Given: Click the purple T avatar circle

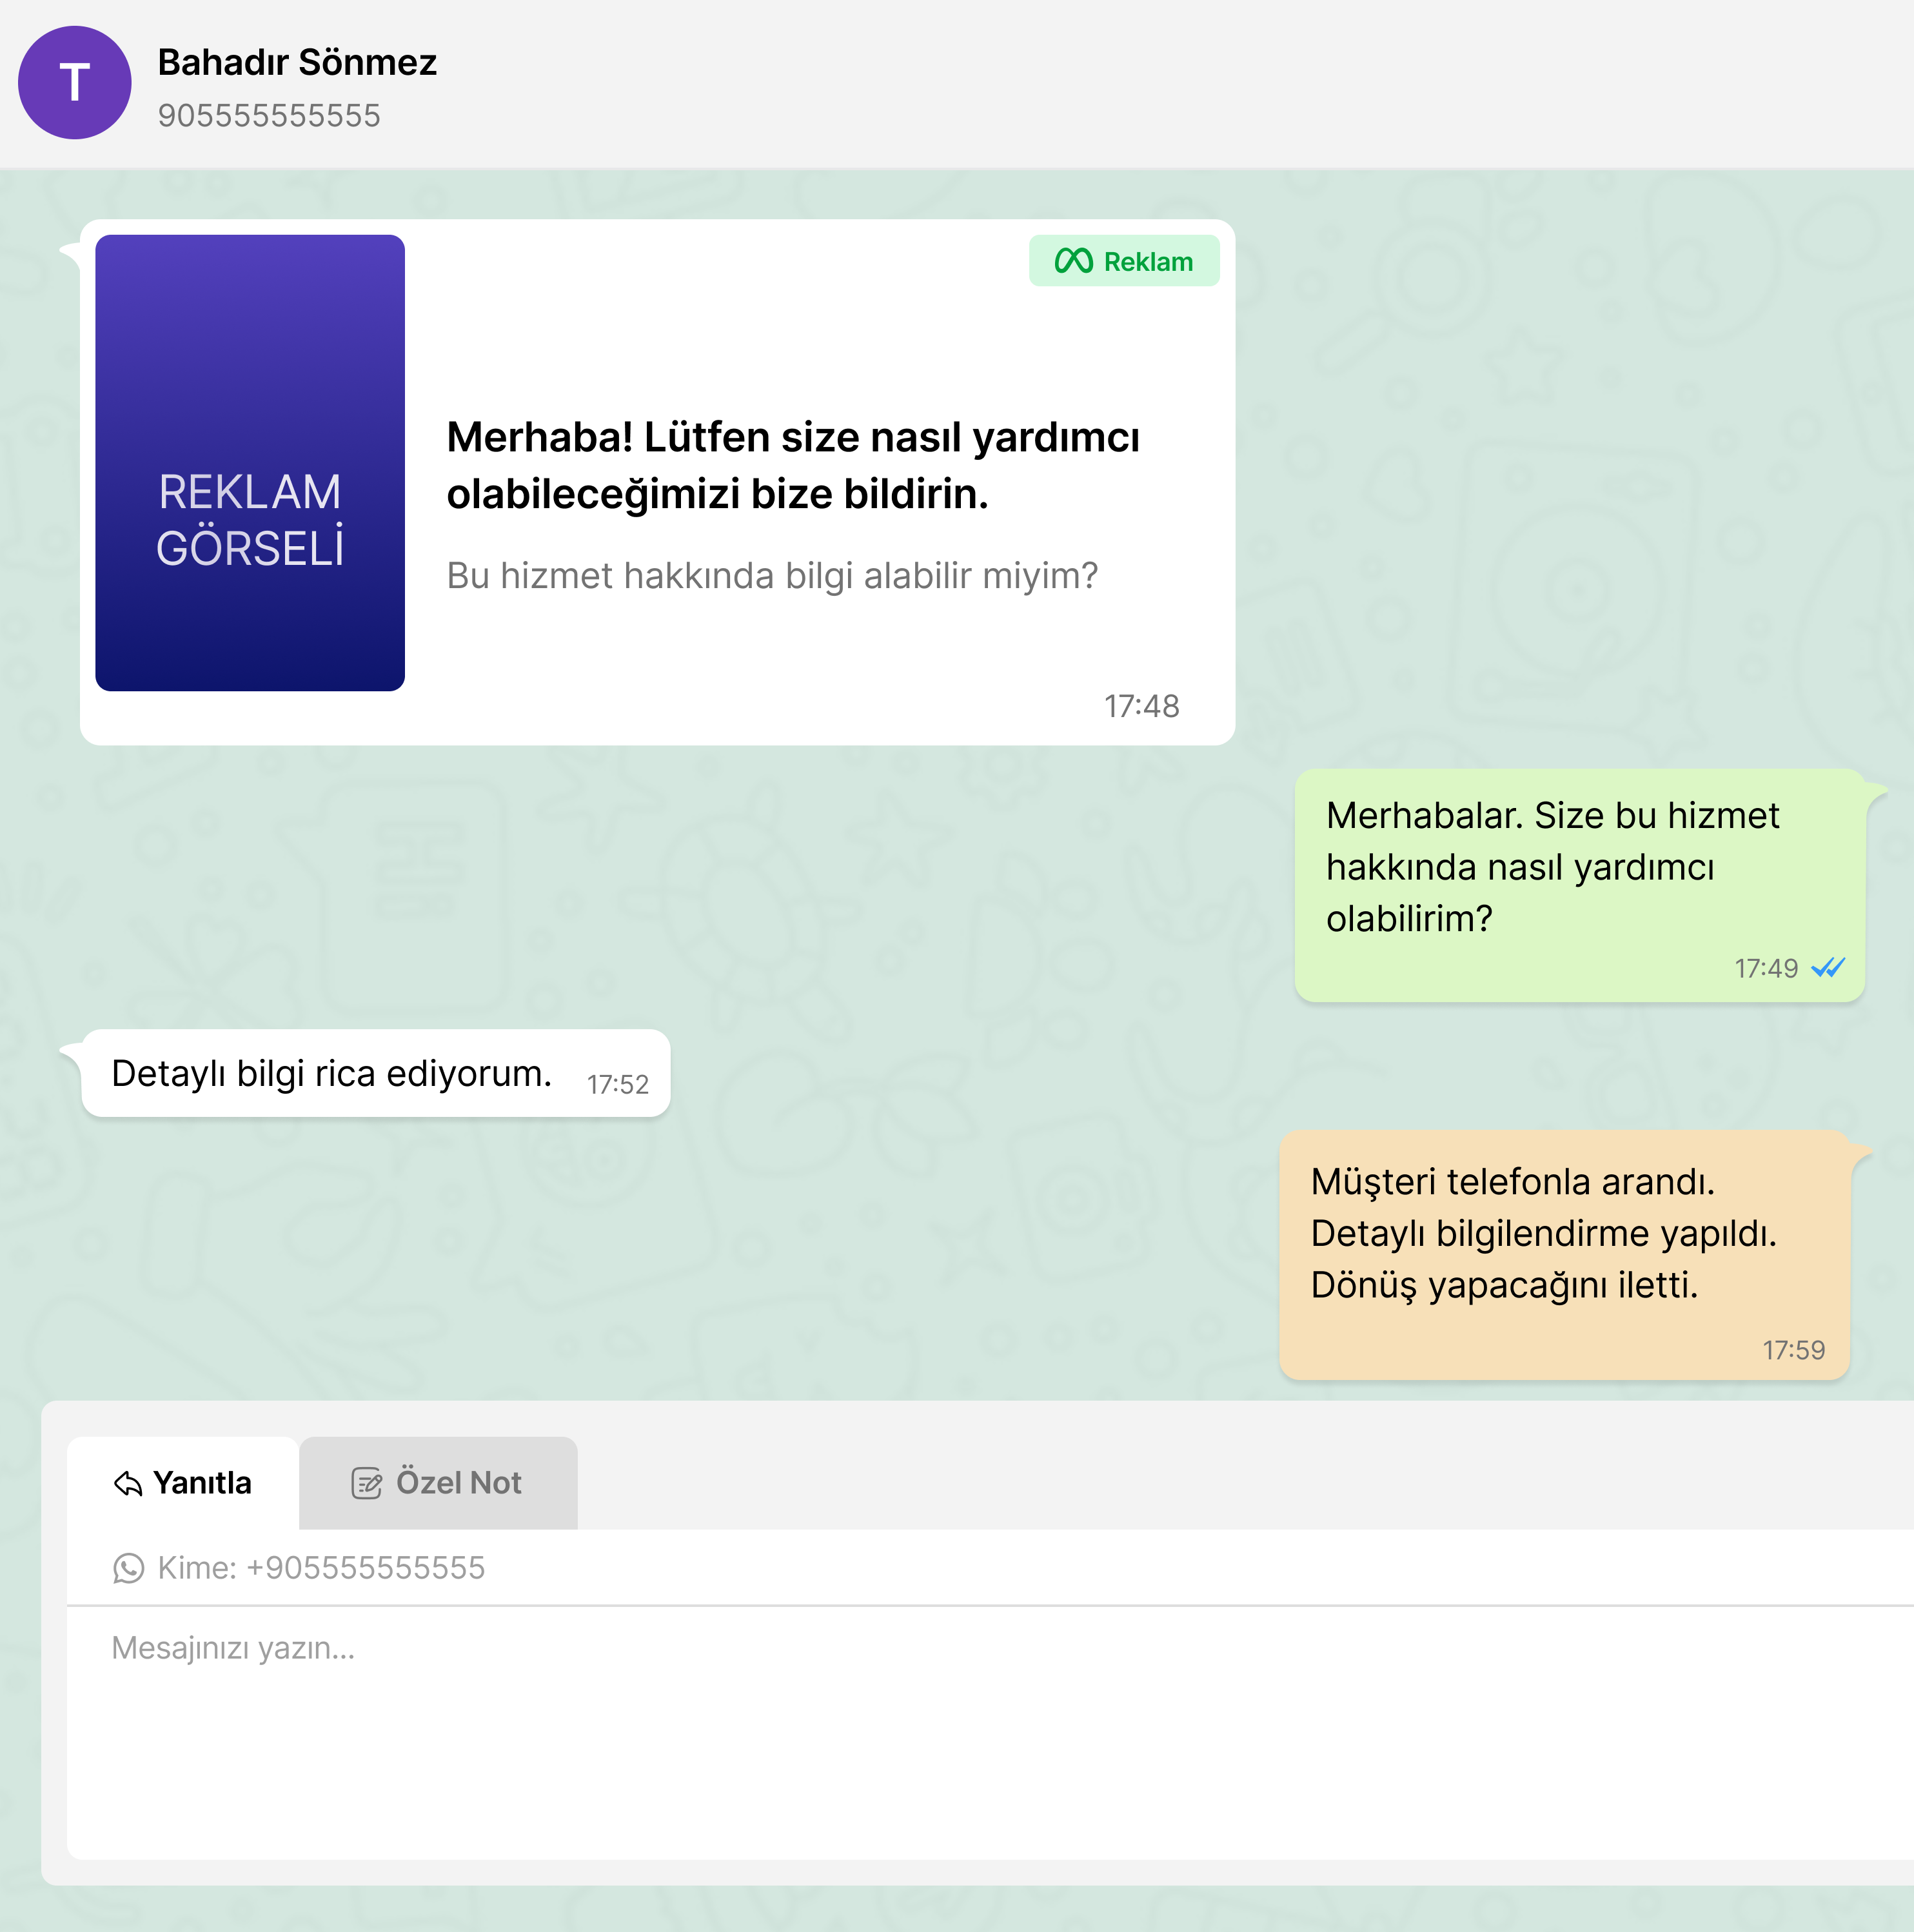Looking at the screenshot, I should 75,83.
